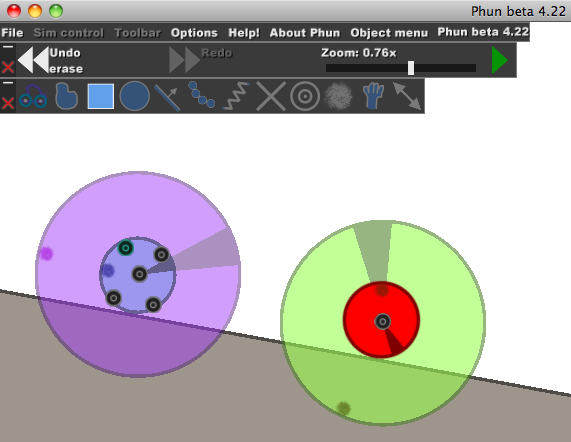Choose the scale arrows tool
This screenshot has height=442, width=571.
(x=407, y=96)
